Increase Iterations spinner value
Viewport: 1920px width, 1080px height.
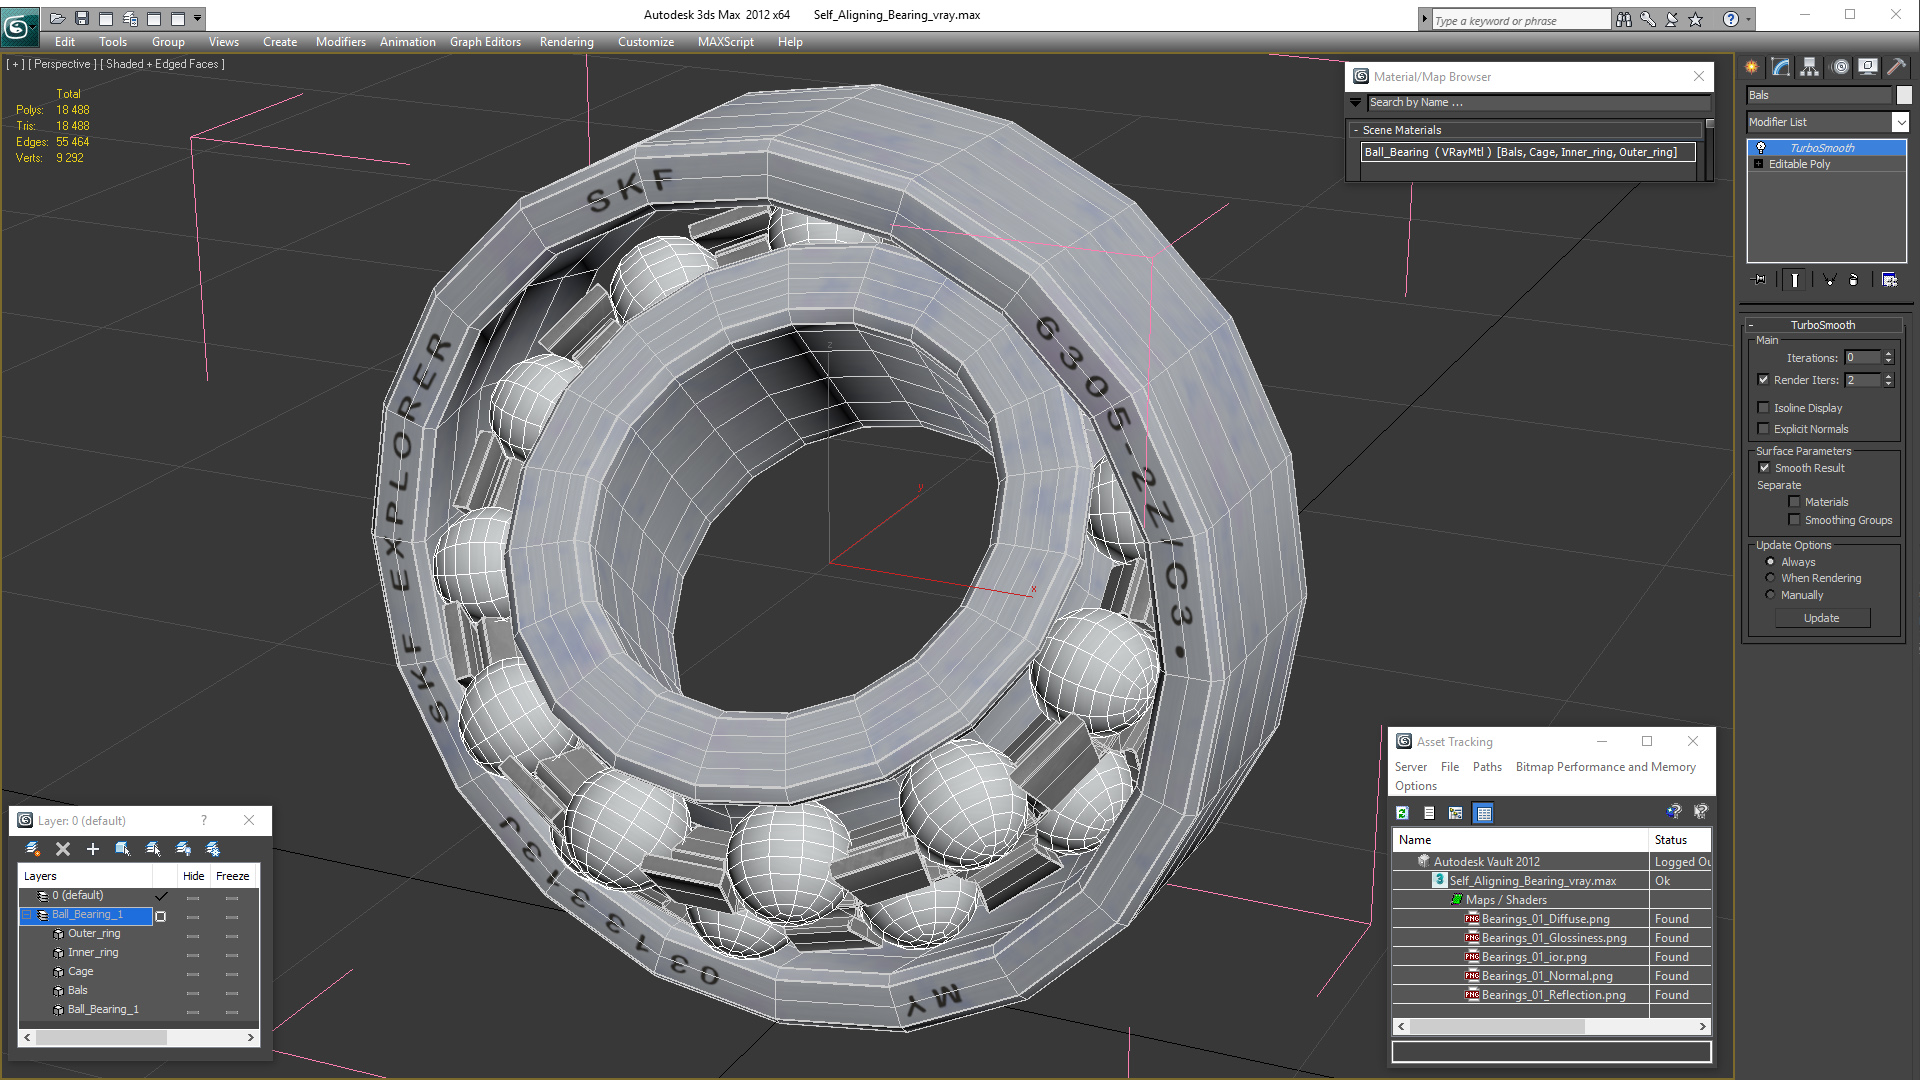pyautogui.click(x=1888, y=354)
